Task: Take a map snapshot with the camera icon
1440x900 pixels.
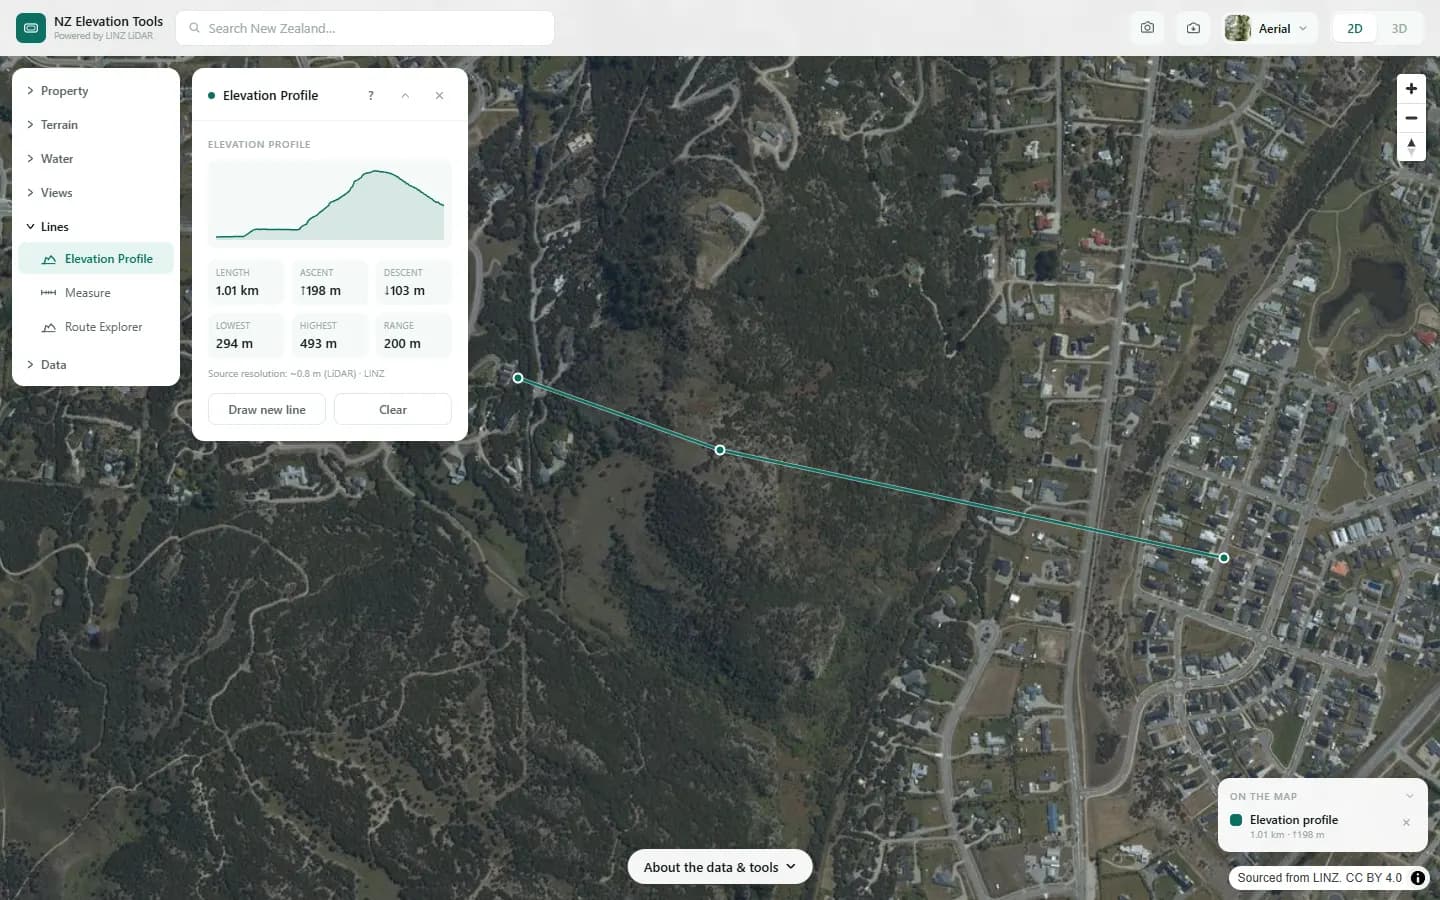Action: pyautogui.click(x=1147, y=28)
